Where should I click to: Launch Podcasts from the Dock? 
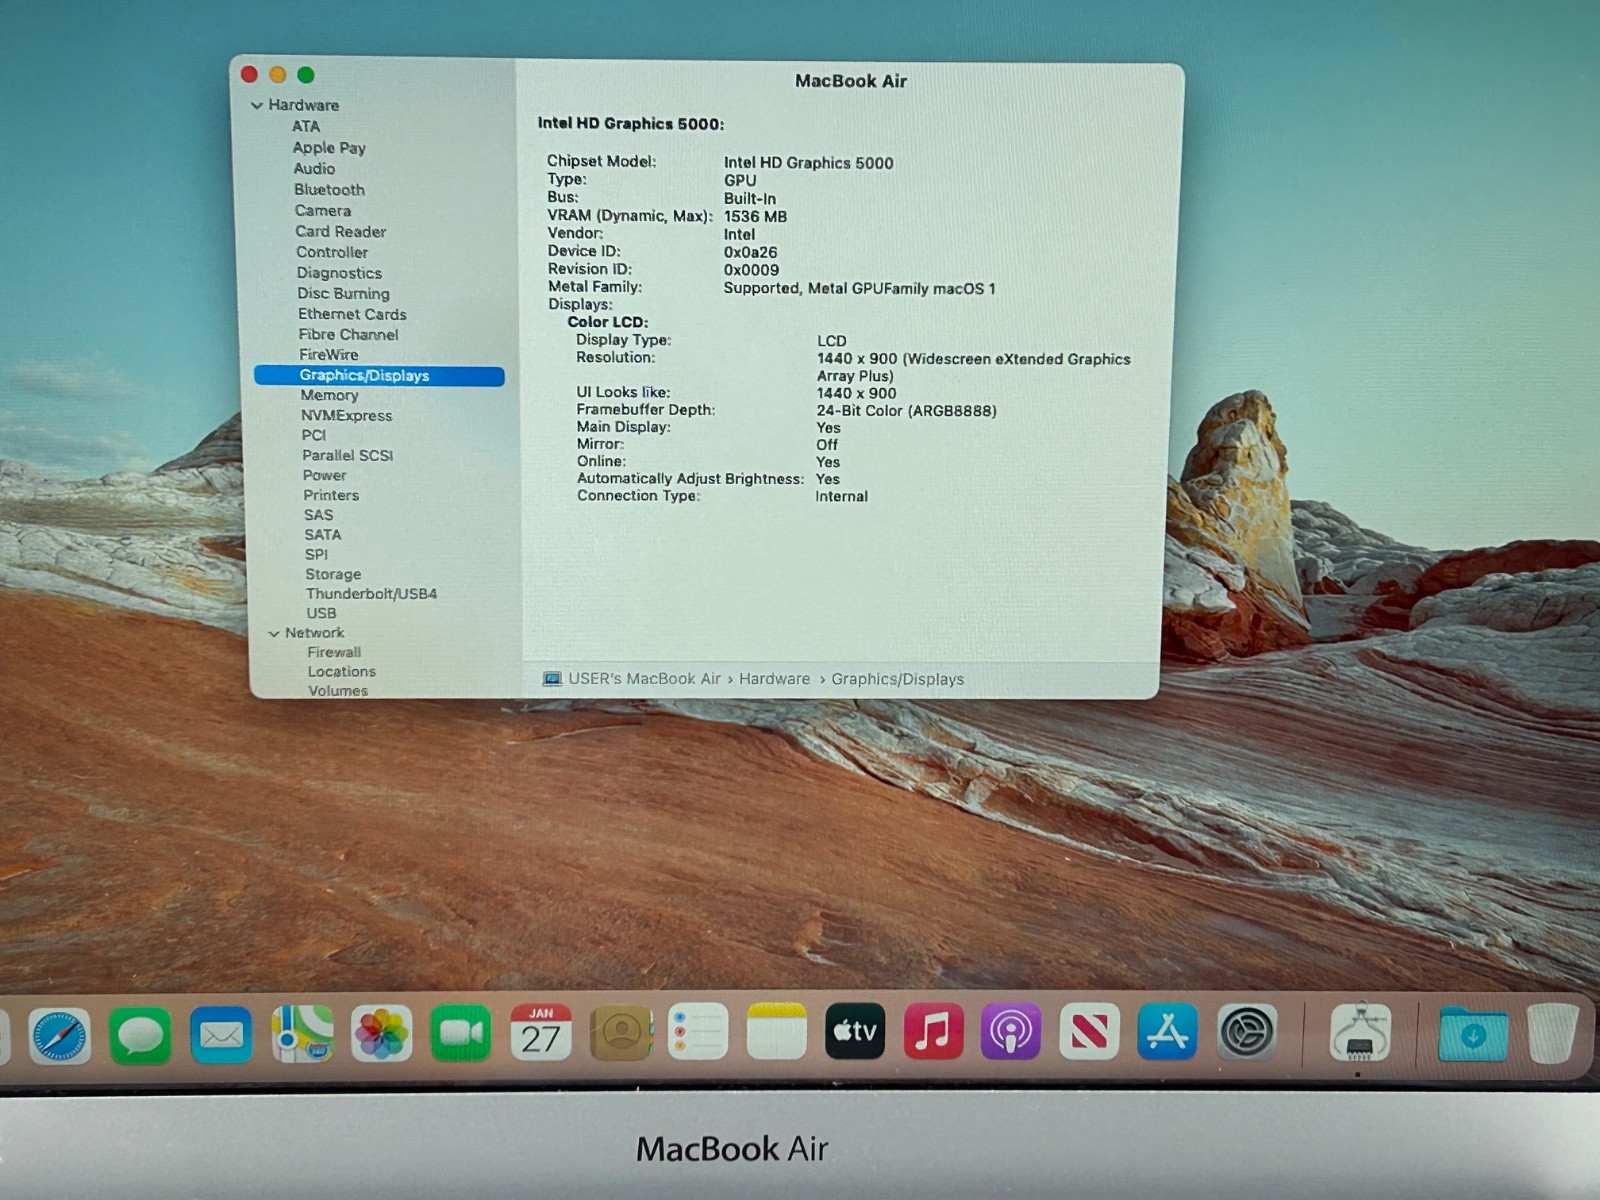click(x=1011, y=1030)
